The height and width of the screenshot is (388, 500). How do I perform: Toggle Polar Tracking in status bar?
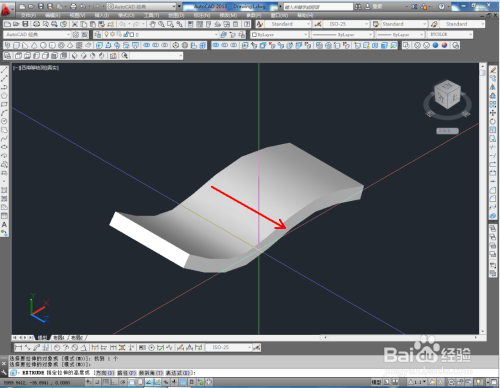point(123,382)
